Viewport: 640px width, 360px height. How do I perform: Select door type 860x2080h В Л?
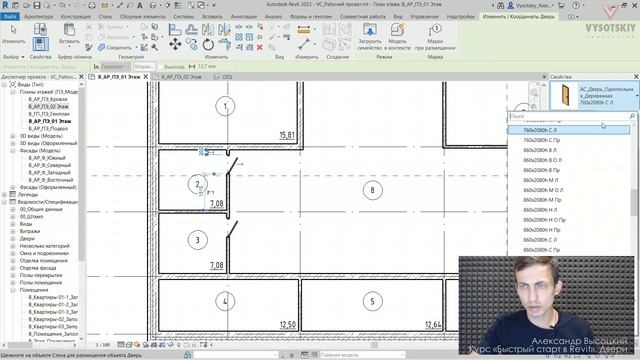point(540,150)
